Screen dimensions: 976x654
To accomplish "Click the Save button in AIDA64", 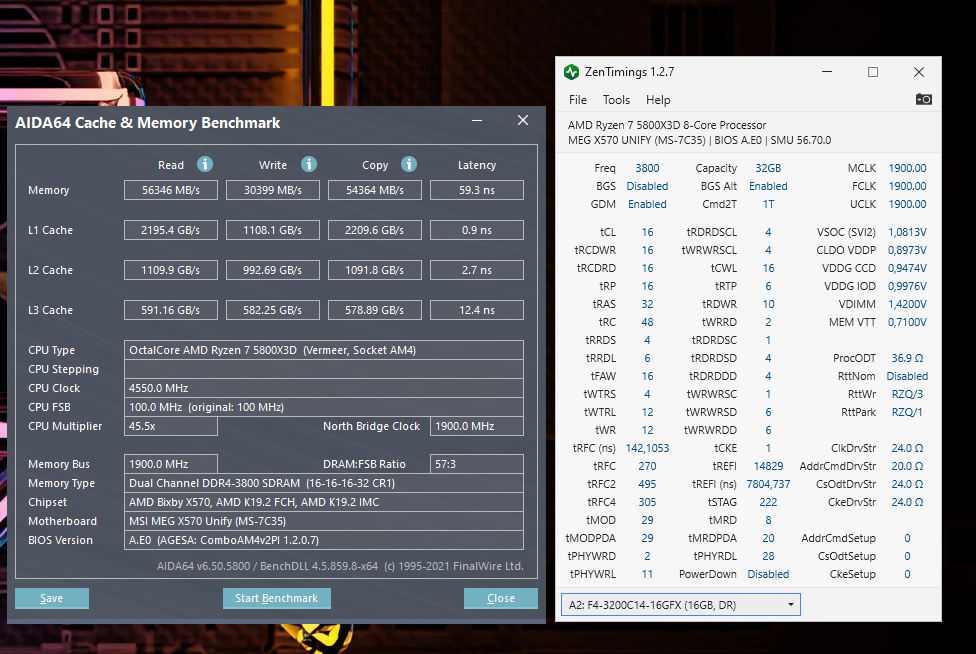I will (51, 598).
